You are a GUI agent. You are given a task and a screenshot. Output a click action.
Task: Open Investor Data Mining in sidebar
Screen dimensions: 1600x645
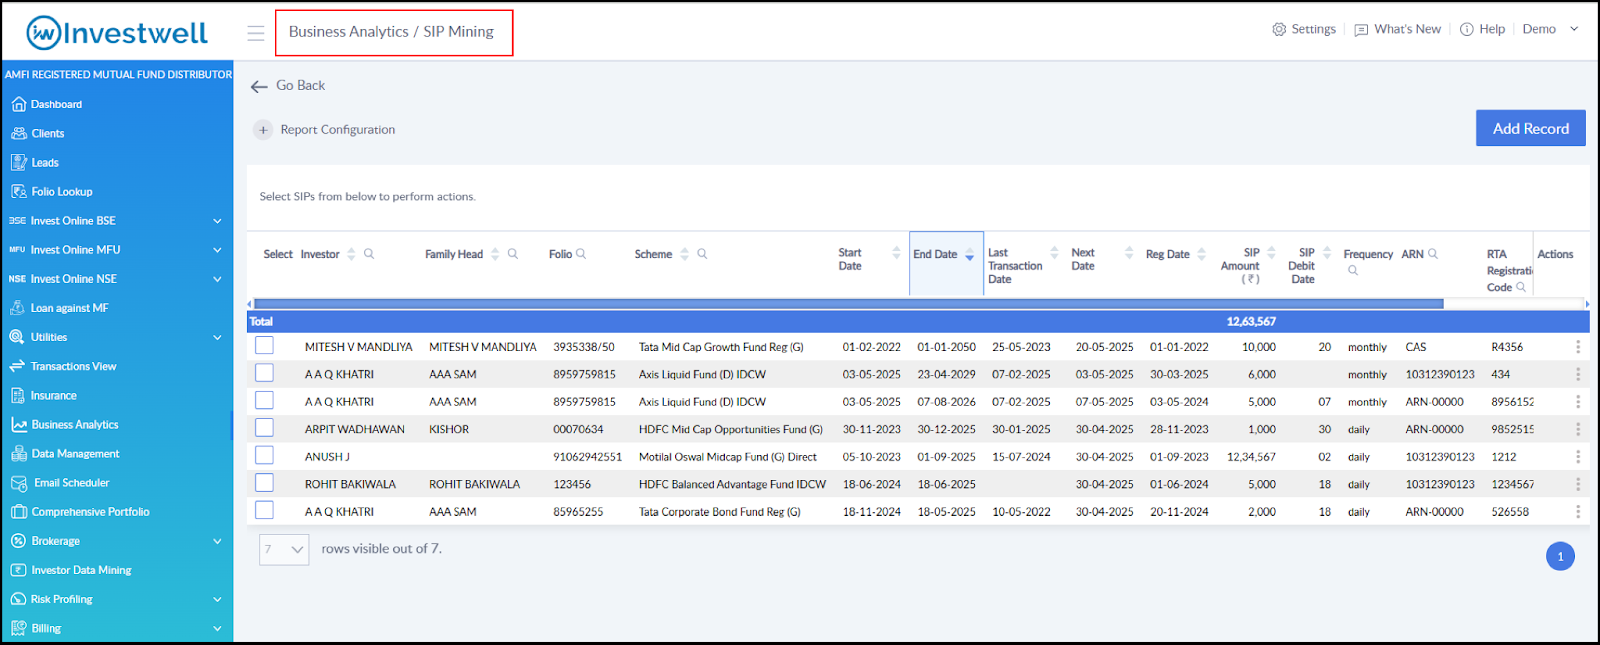pos(81,571)
